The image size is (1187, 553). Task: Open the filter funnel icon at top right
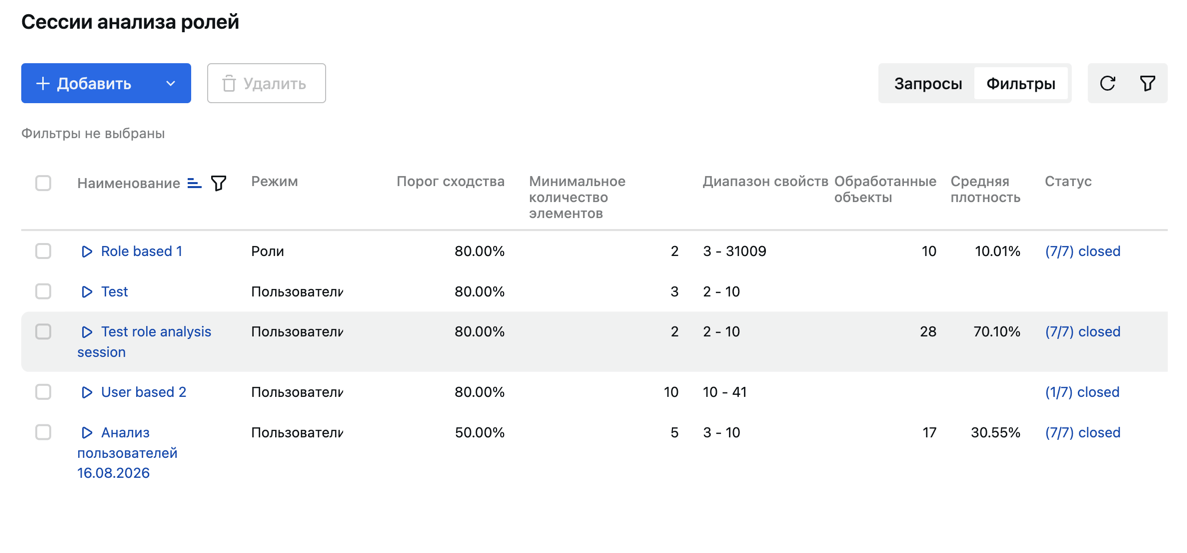pos(1147,83)
